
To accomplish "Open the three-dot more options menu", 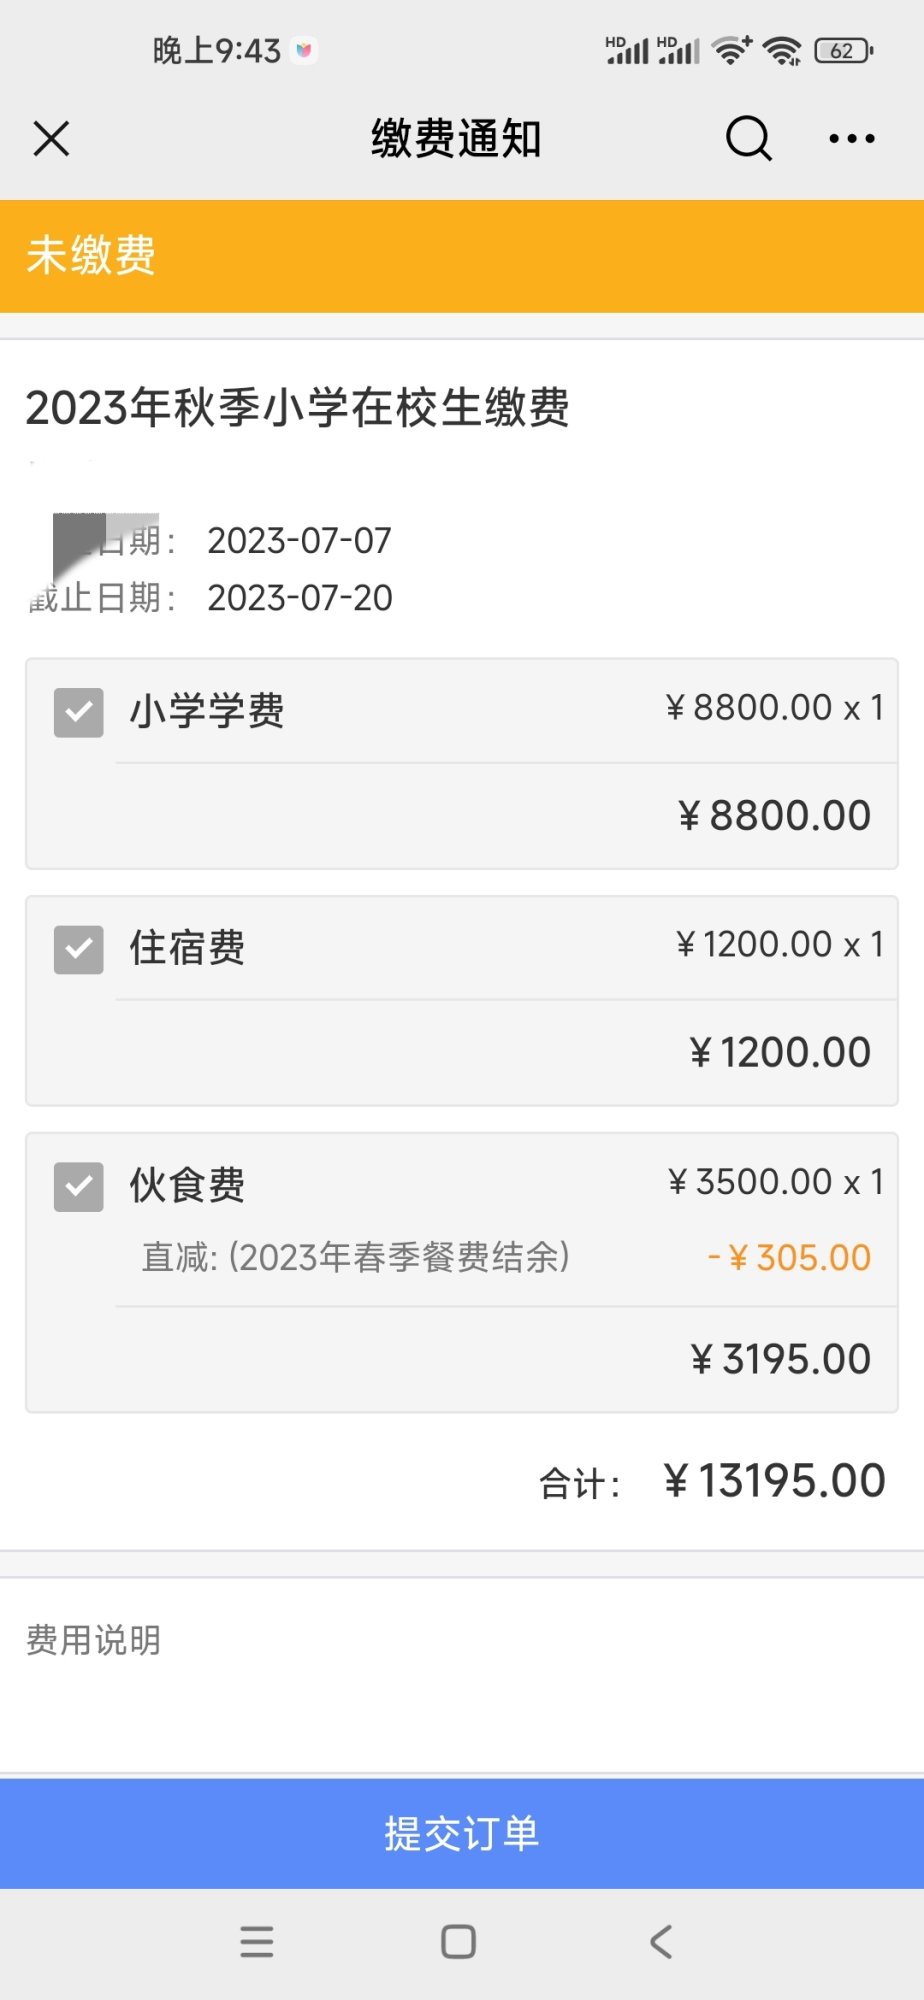I will click(x=851, y=139).
